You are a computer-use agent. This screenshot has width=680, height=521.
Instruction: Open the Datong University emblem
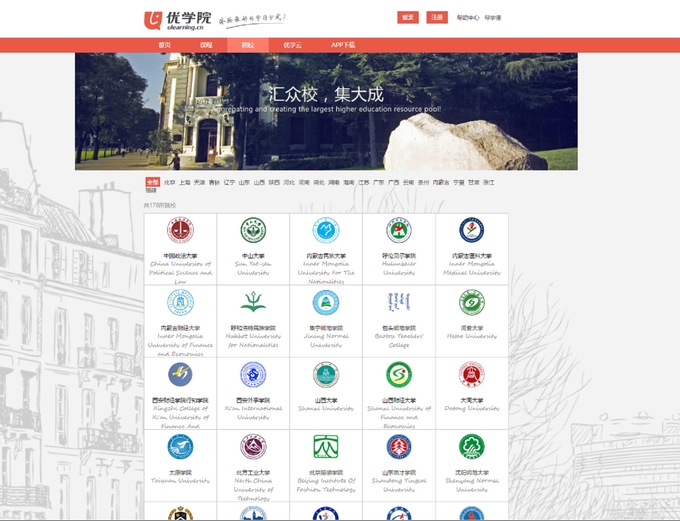472,374
